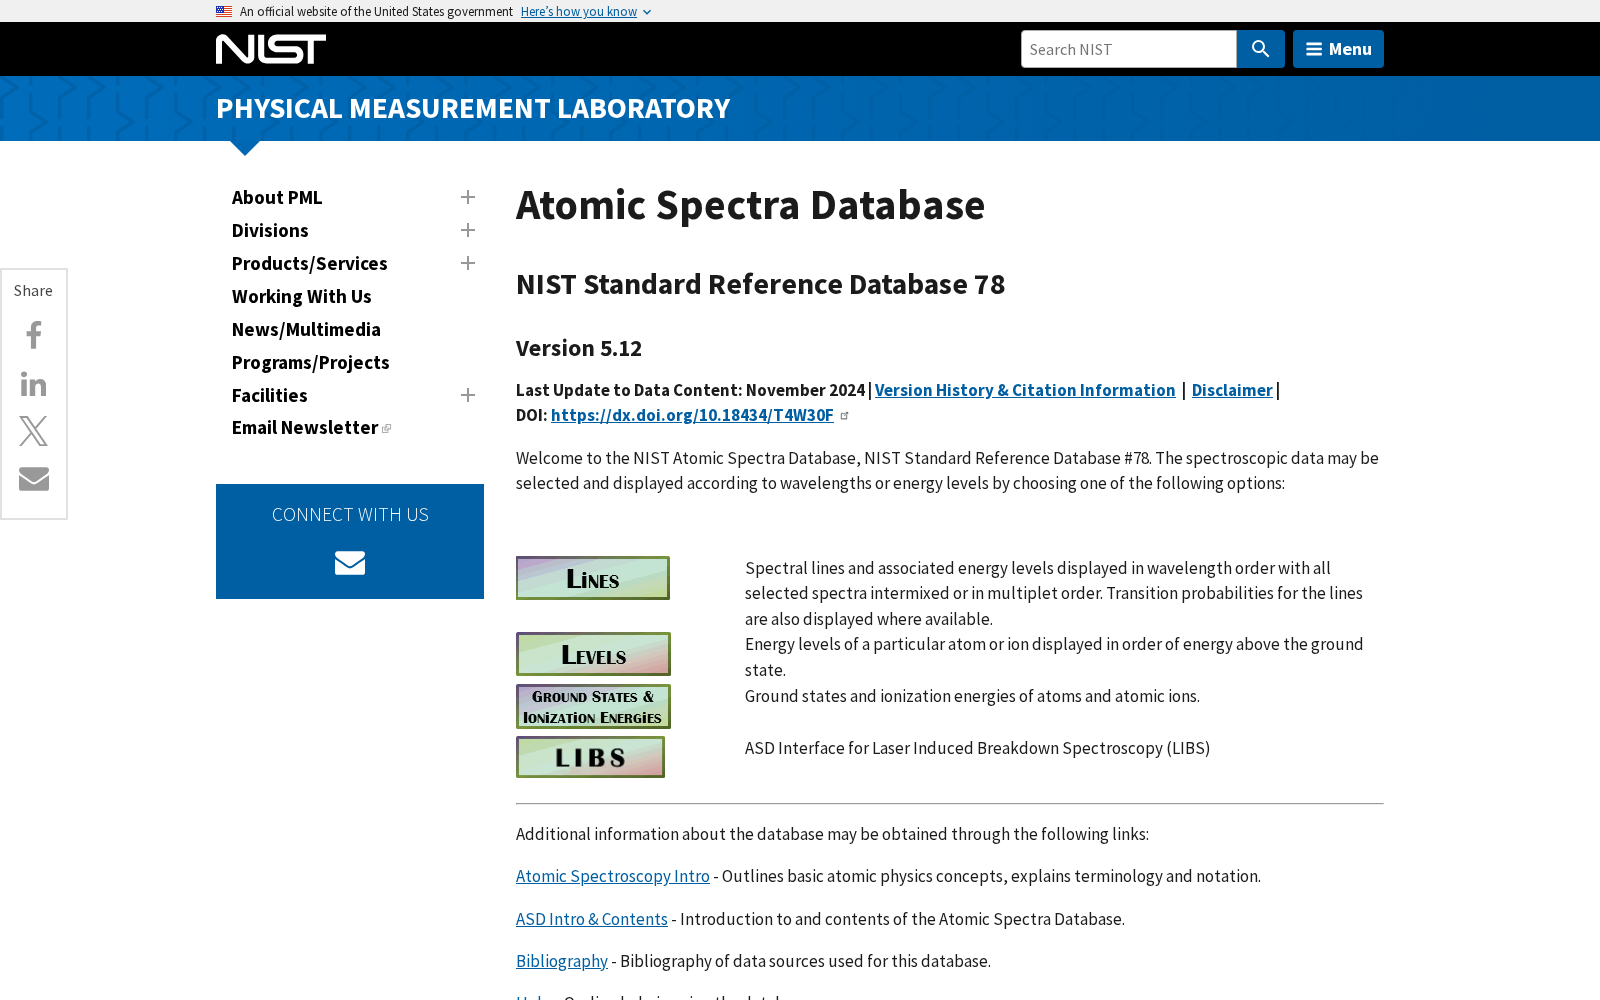
Task: Click Connect With Us envelope icon
Action: coord(350,563)
